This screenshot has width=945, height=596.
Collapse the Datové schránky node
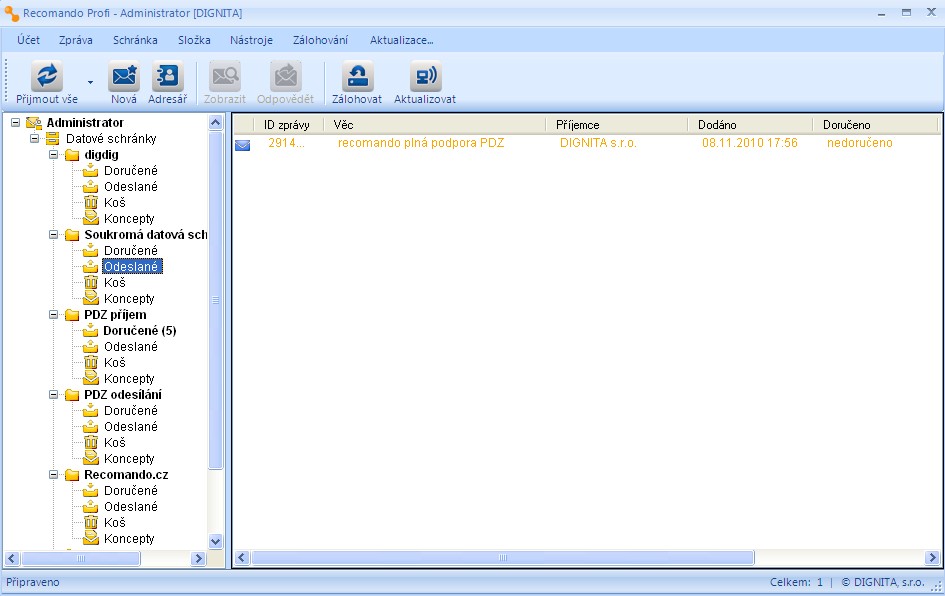click(x=34, y=139)
